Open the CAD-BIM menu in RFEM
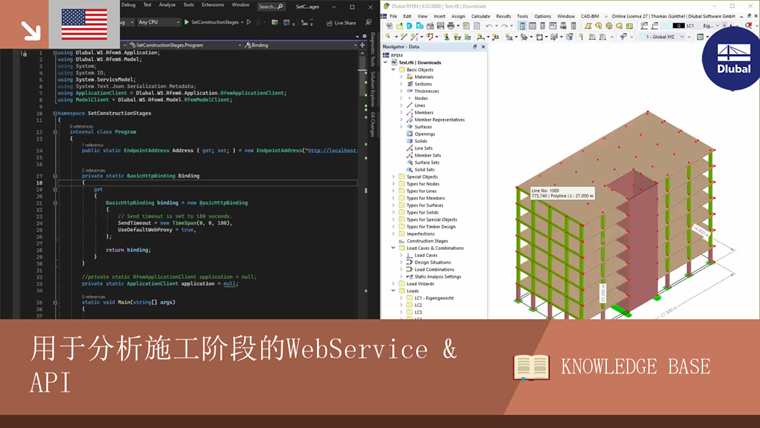The image size is (760, 428). (x=590, y=16)
